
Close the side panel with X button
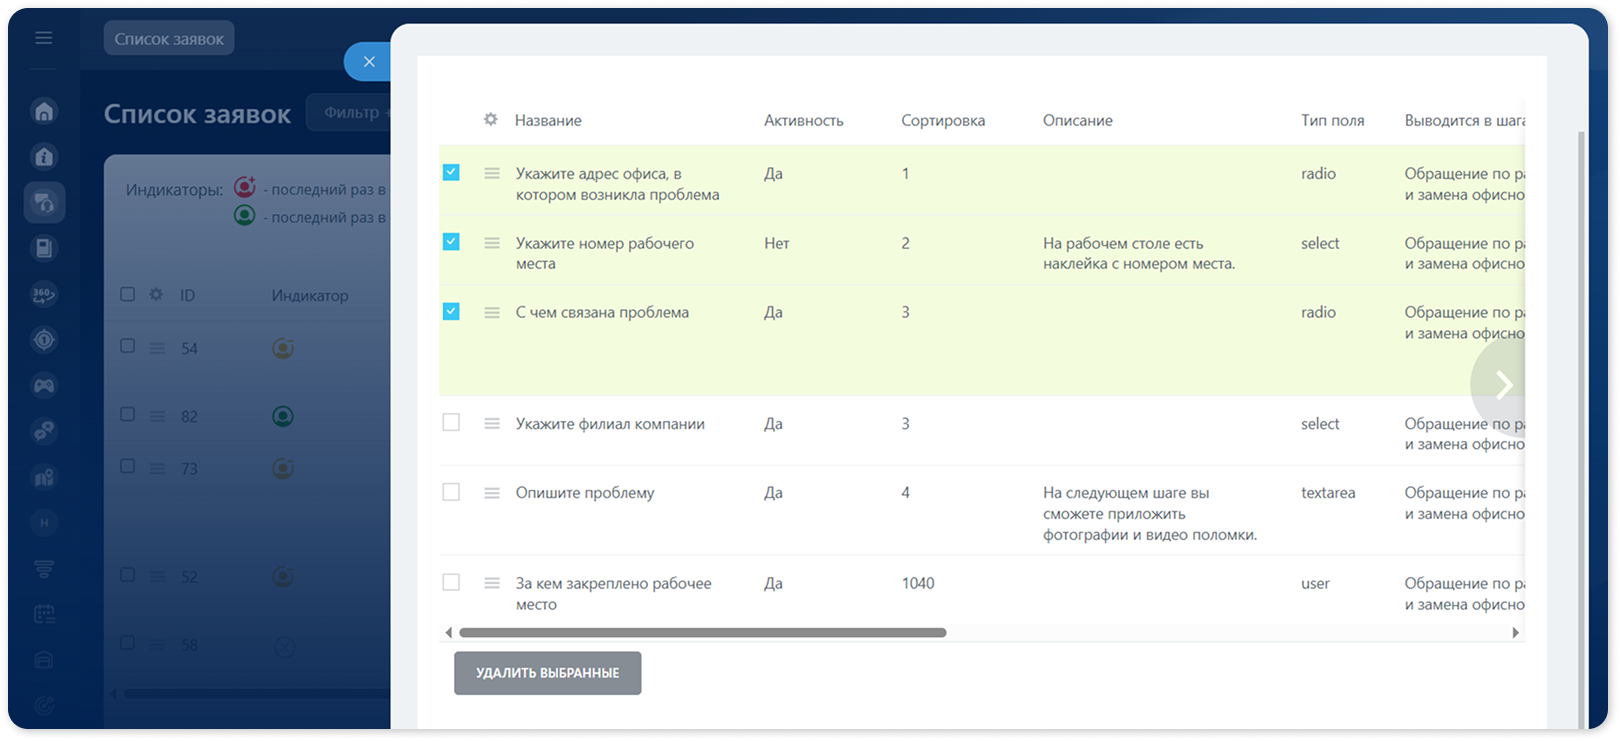[369, 62]
